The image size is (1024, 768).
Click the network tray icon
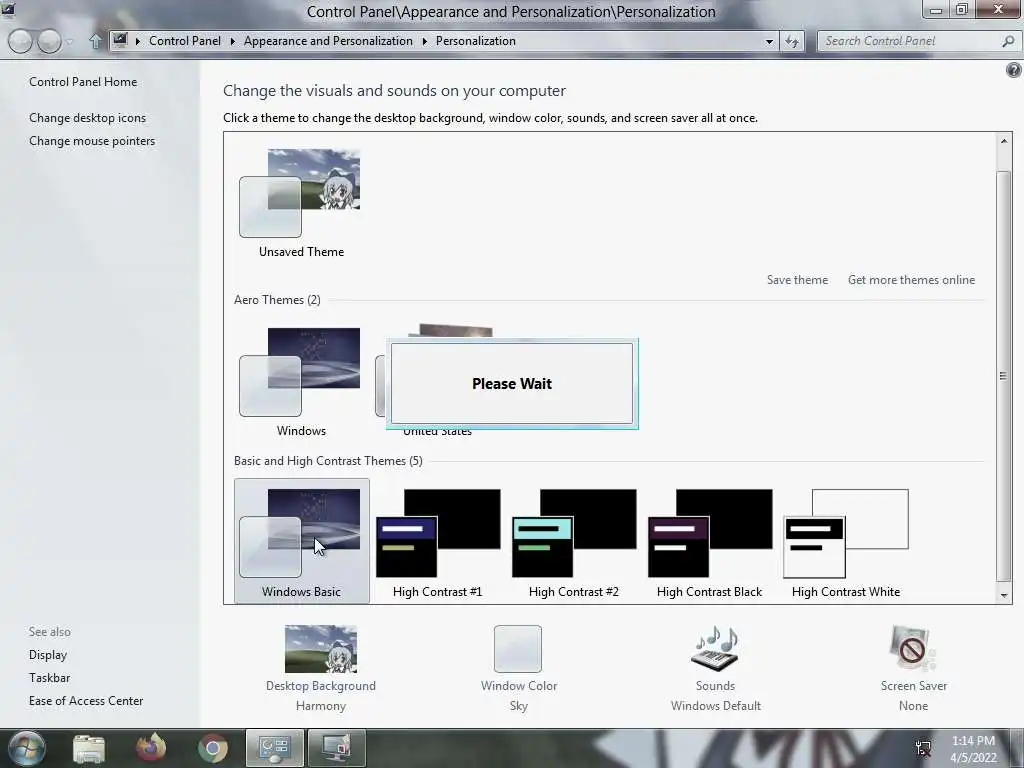pos(923,748)
